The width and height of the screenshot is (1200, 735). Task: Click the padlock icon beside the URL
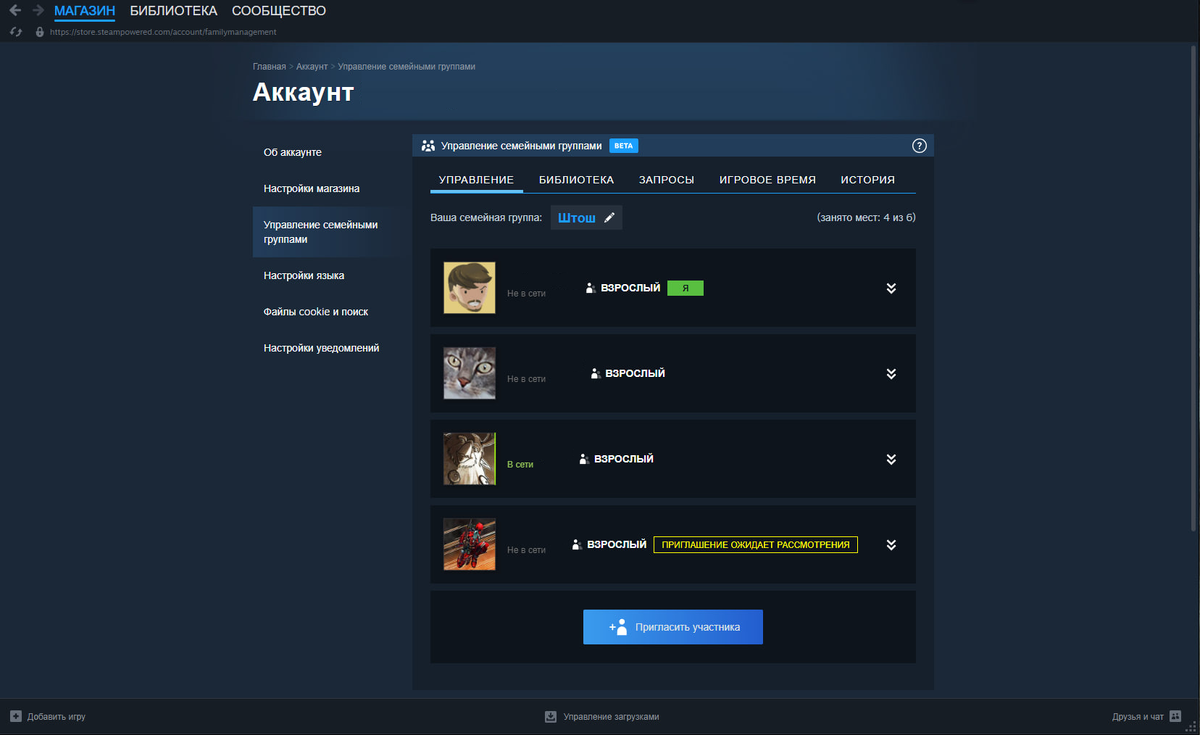40,32
